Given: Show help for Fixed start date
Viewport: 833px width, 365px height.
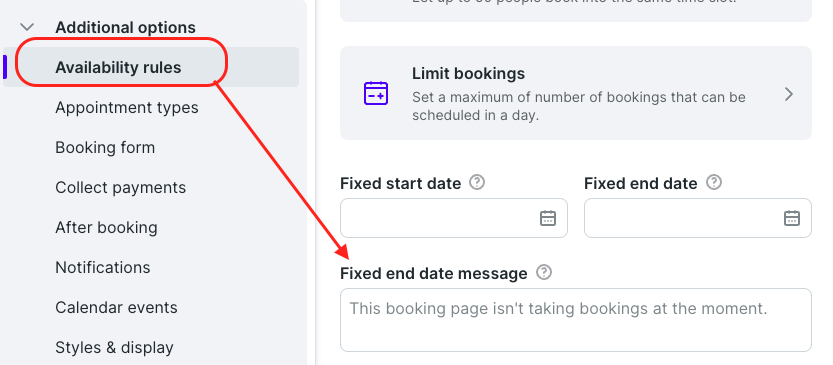Looking at the screenshot, I should tap(477, 183).
